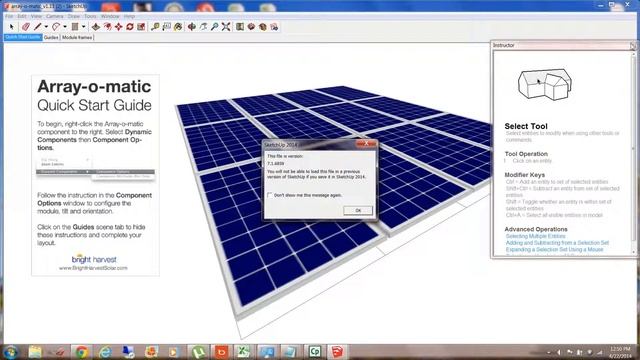Click the Instructor panel vertical scrollbar
The image size is (640, 360).
(633, 153)
